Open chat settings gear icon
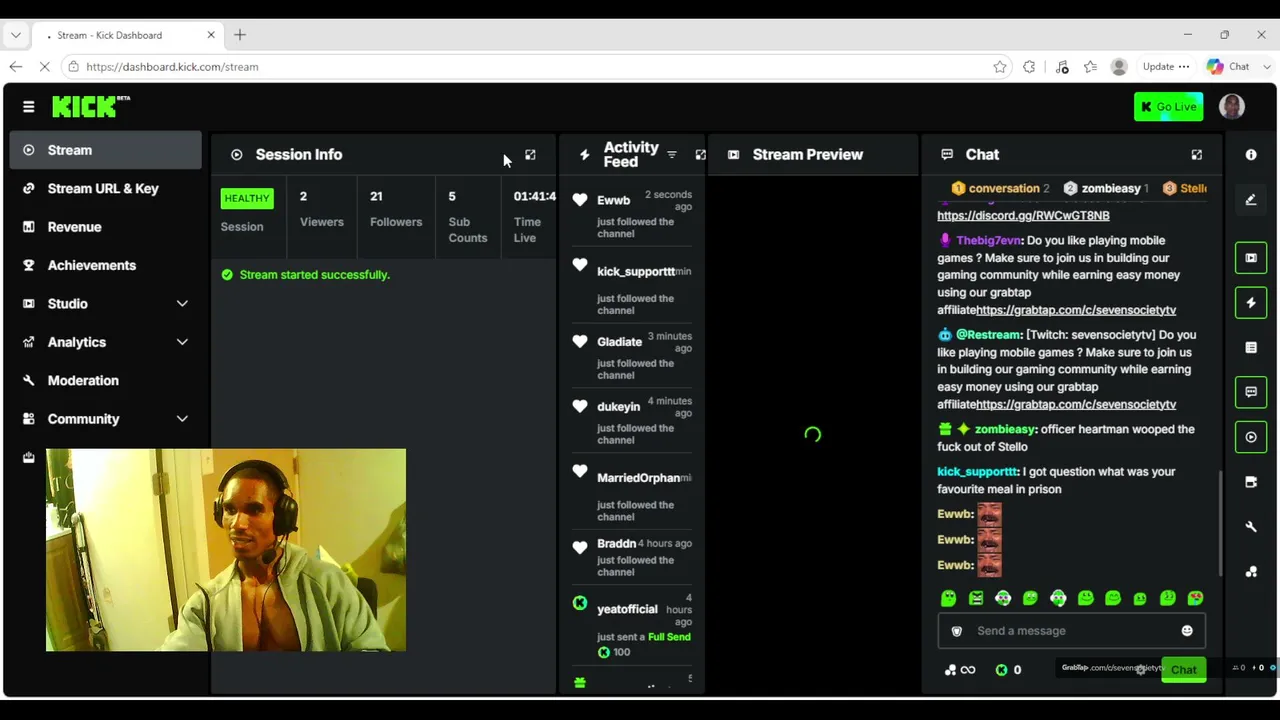This screenshot has height=720, width=1280. pos(1141,670)
